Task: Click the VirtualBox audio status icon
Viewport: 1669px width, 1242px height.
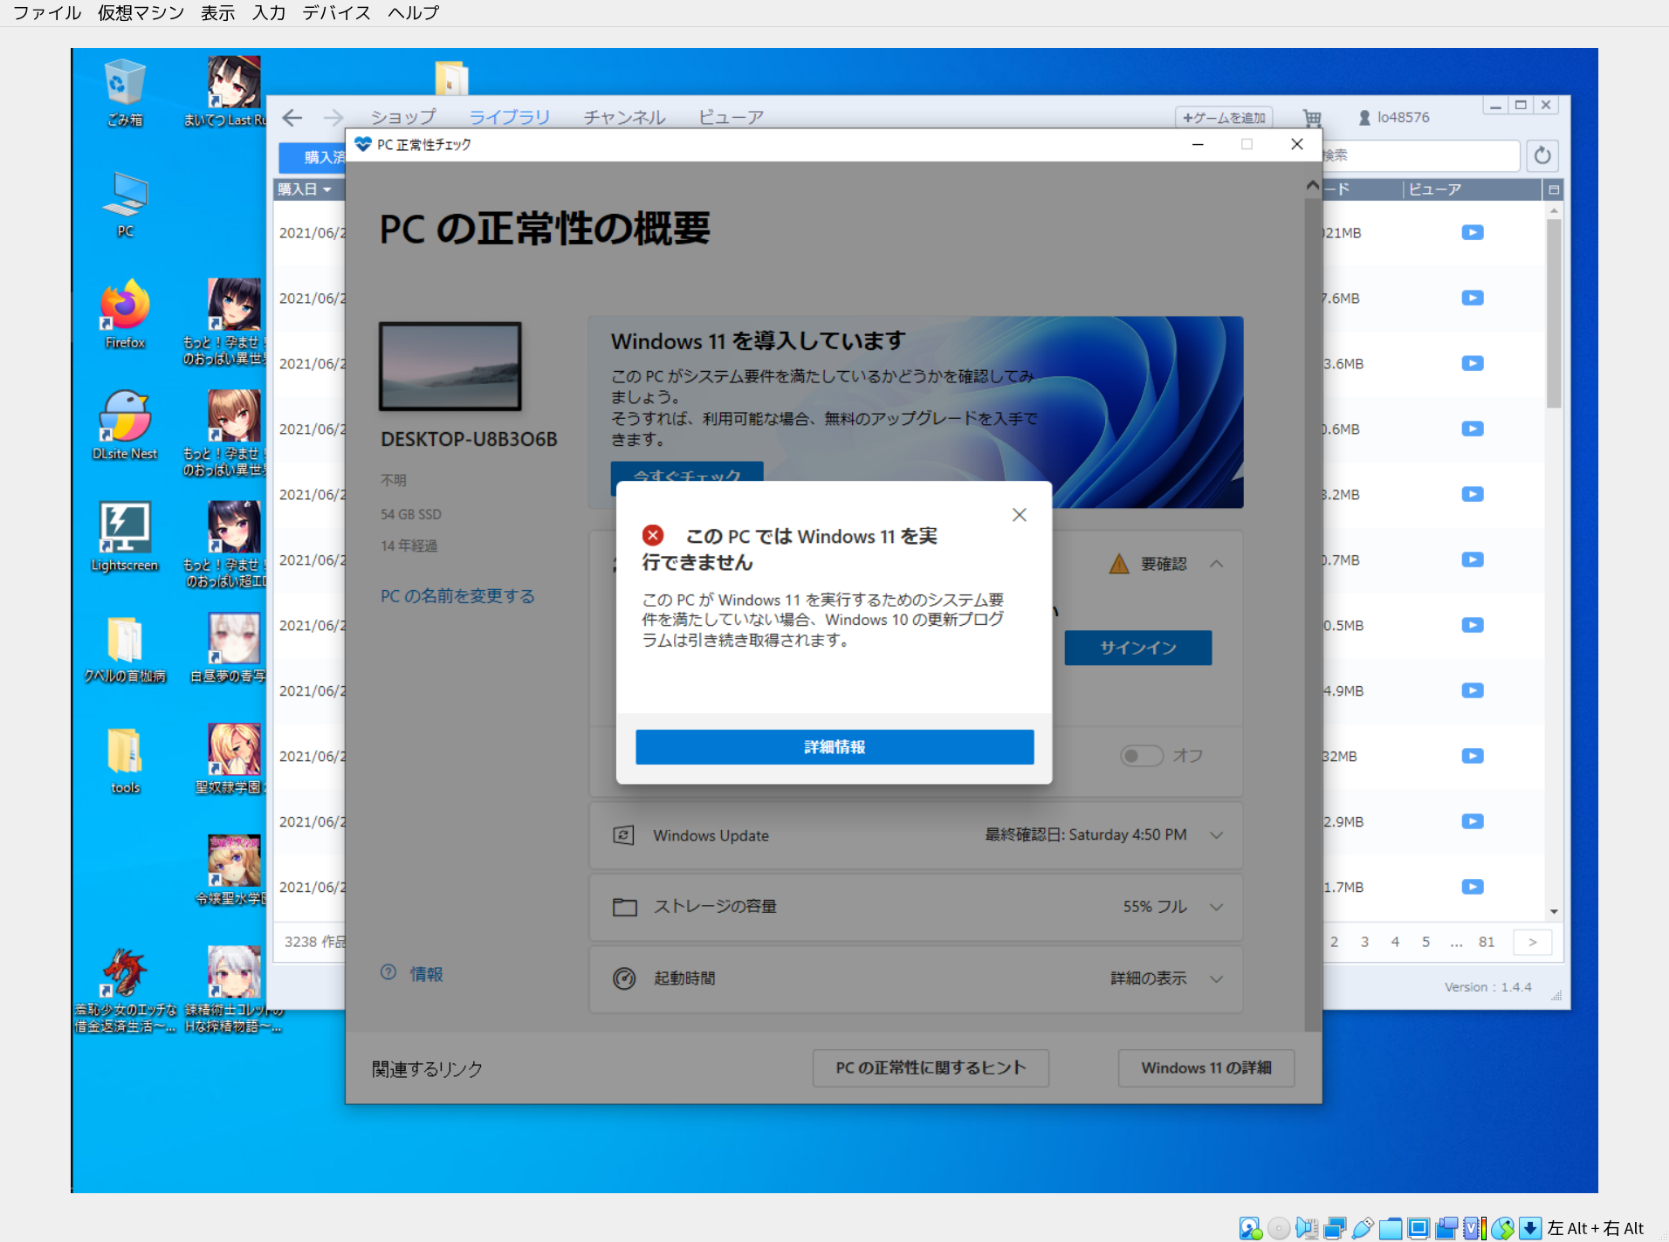Action: tap(1306, 1228)
